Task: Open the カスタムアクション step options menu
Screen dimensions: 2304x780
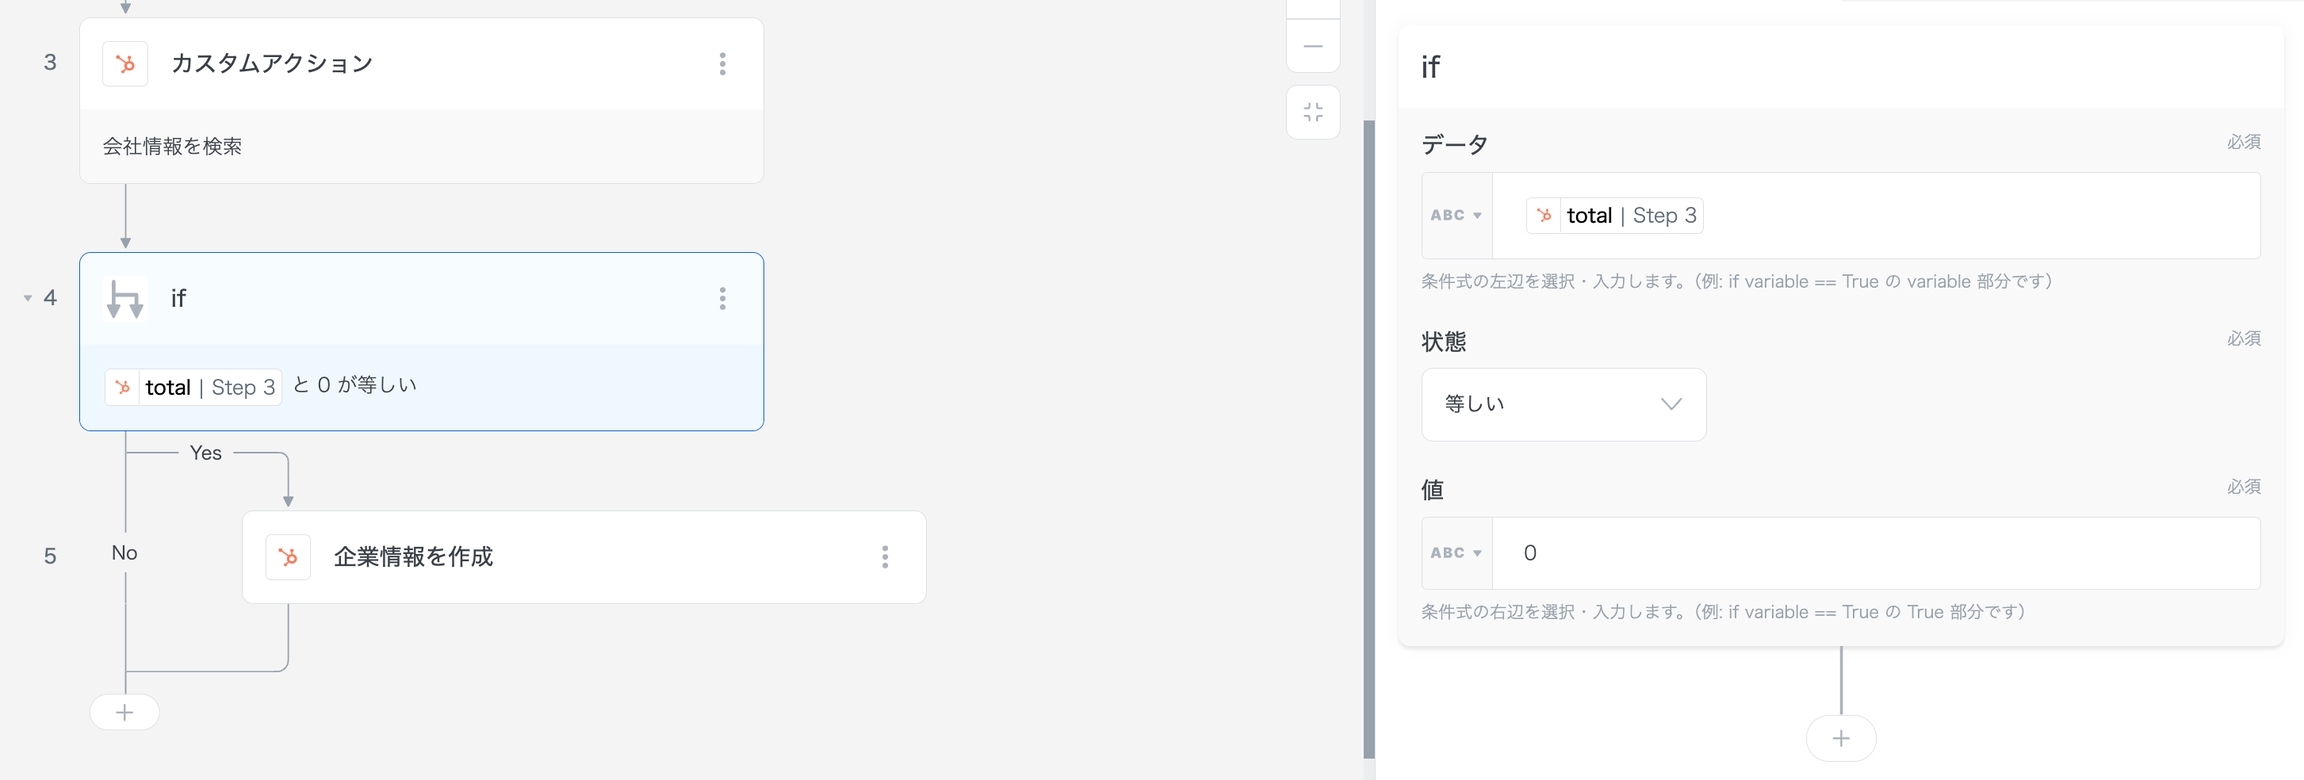Action: (x=722, y=64)
